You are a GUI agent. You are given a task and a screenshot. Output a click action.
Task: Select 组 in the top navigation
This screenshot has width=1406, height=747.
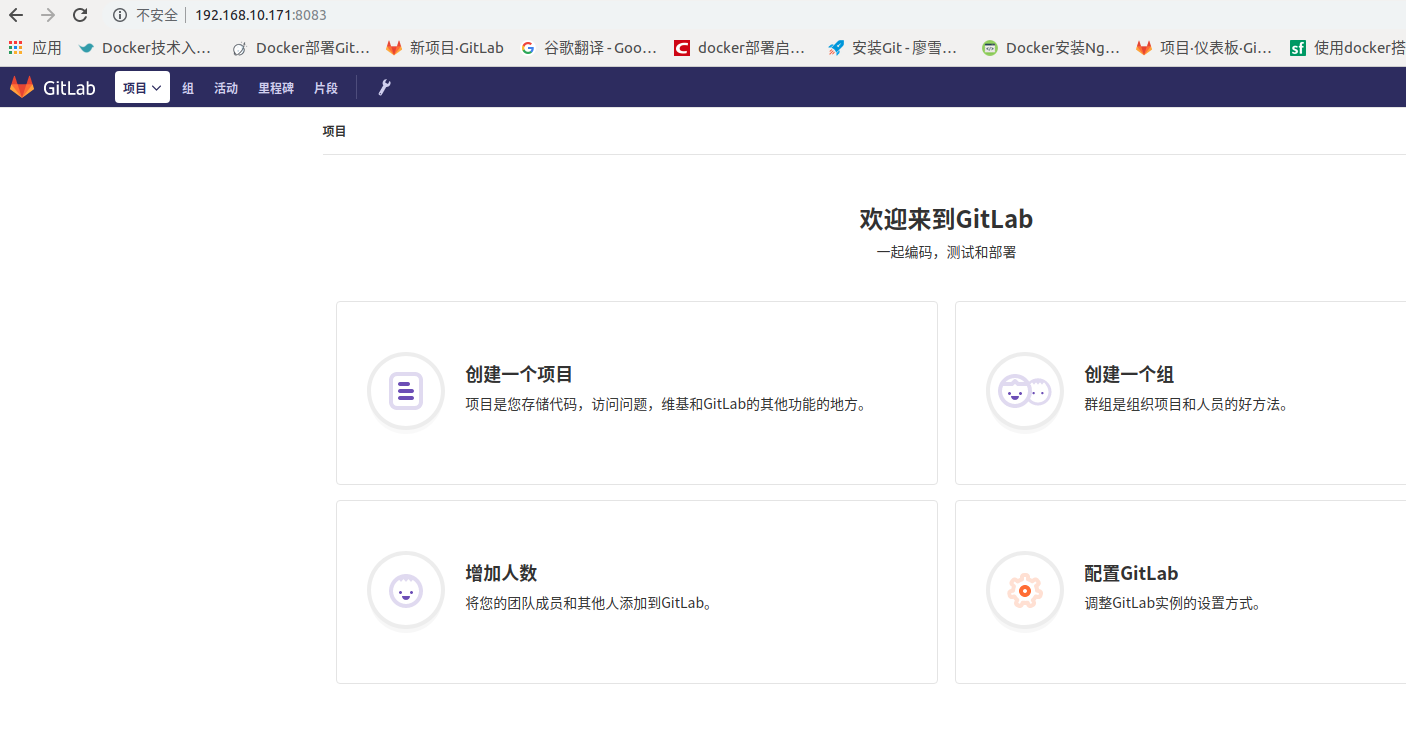coord(188,87)
